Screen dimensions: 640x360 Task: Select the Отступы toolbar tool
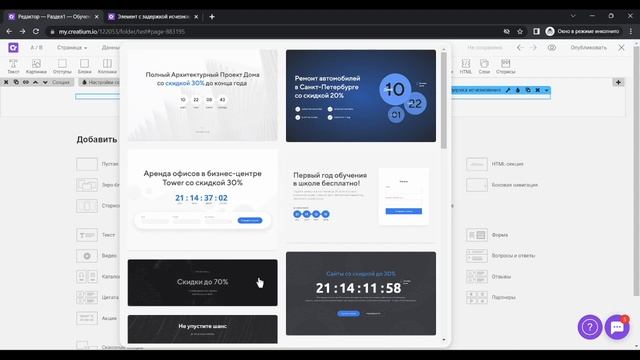(x=62, y=66)
